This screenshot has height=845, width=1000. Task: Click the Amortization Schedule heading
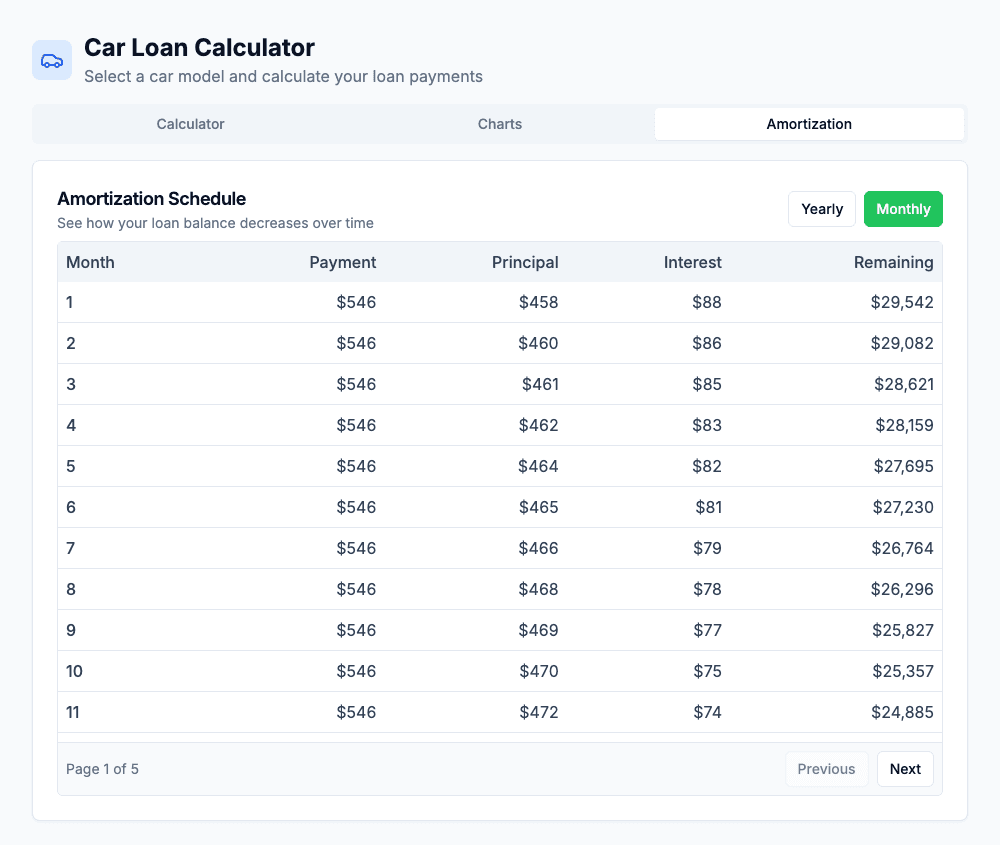(151, 199)
